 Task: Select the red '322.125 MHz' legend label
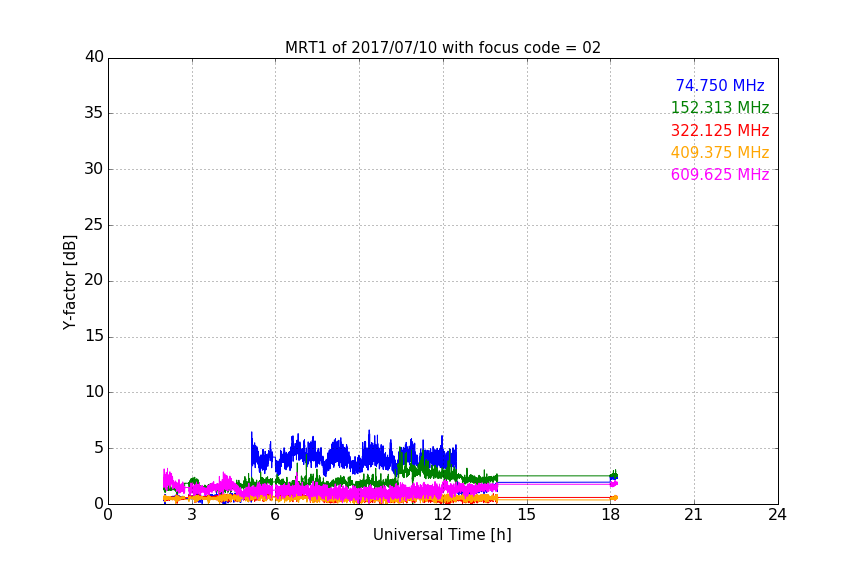(720, 130)
